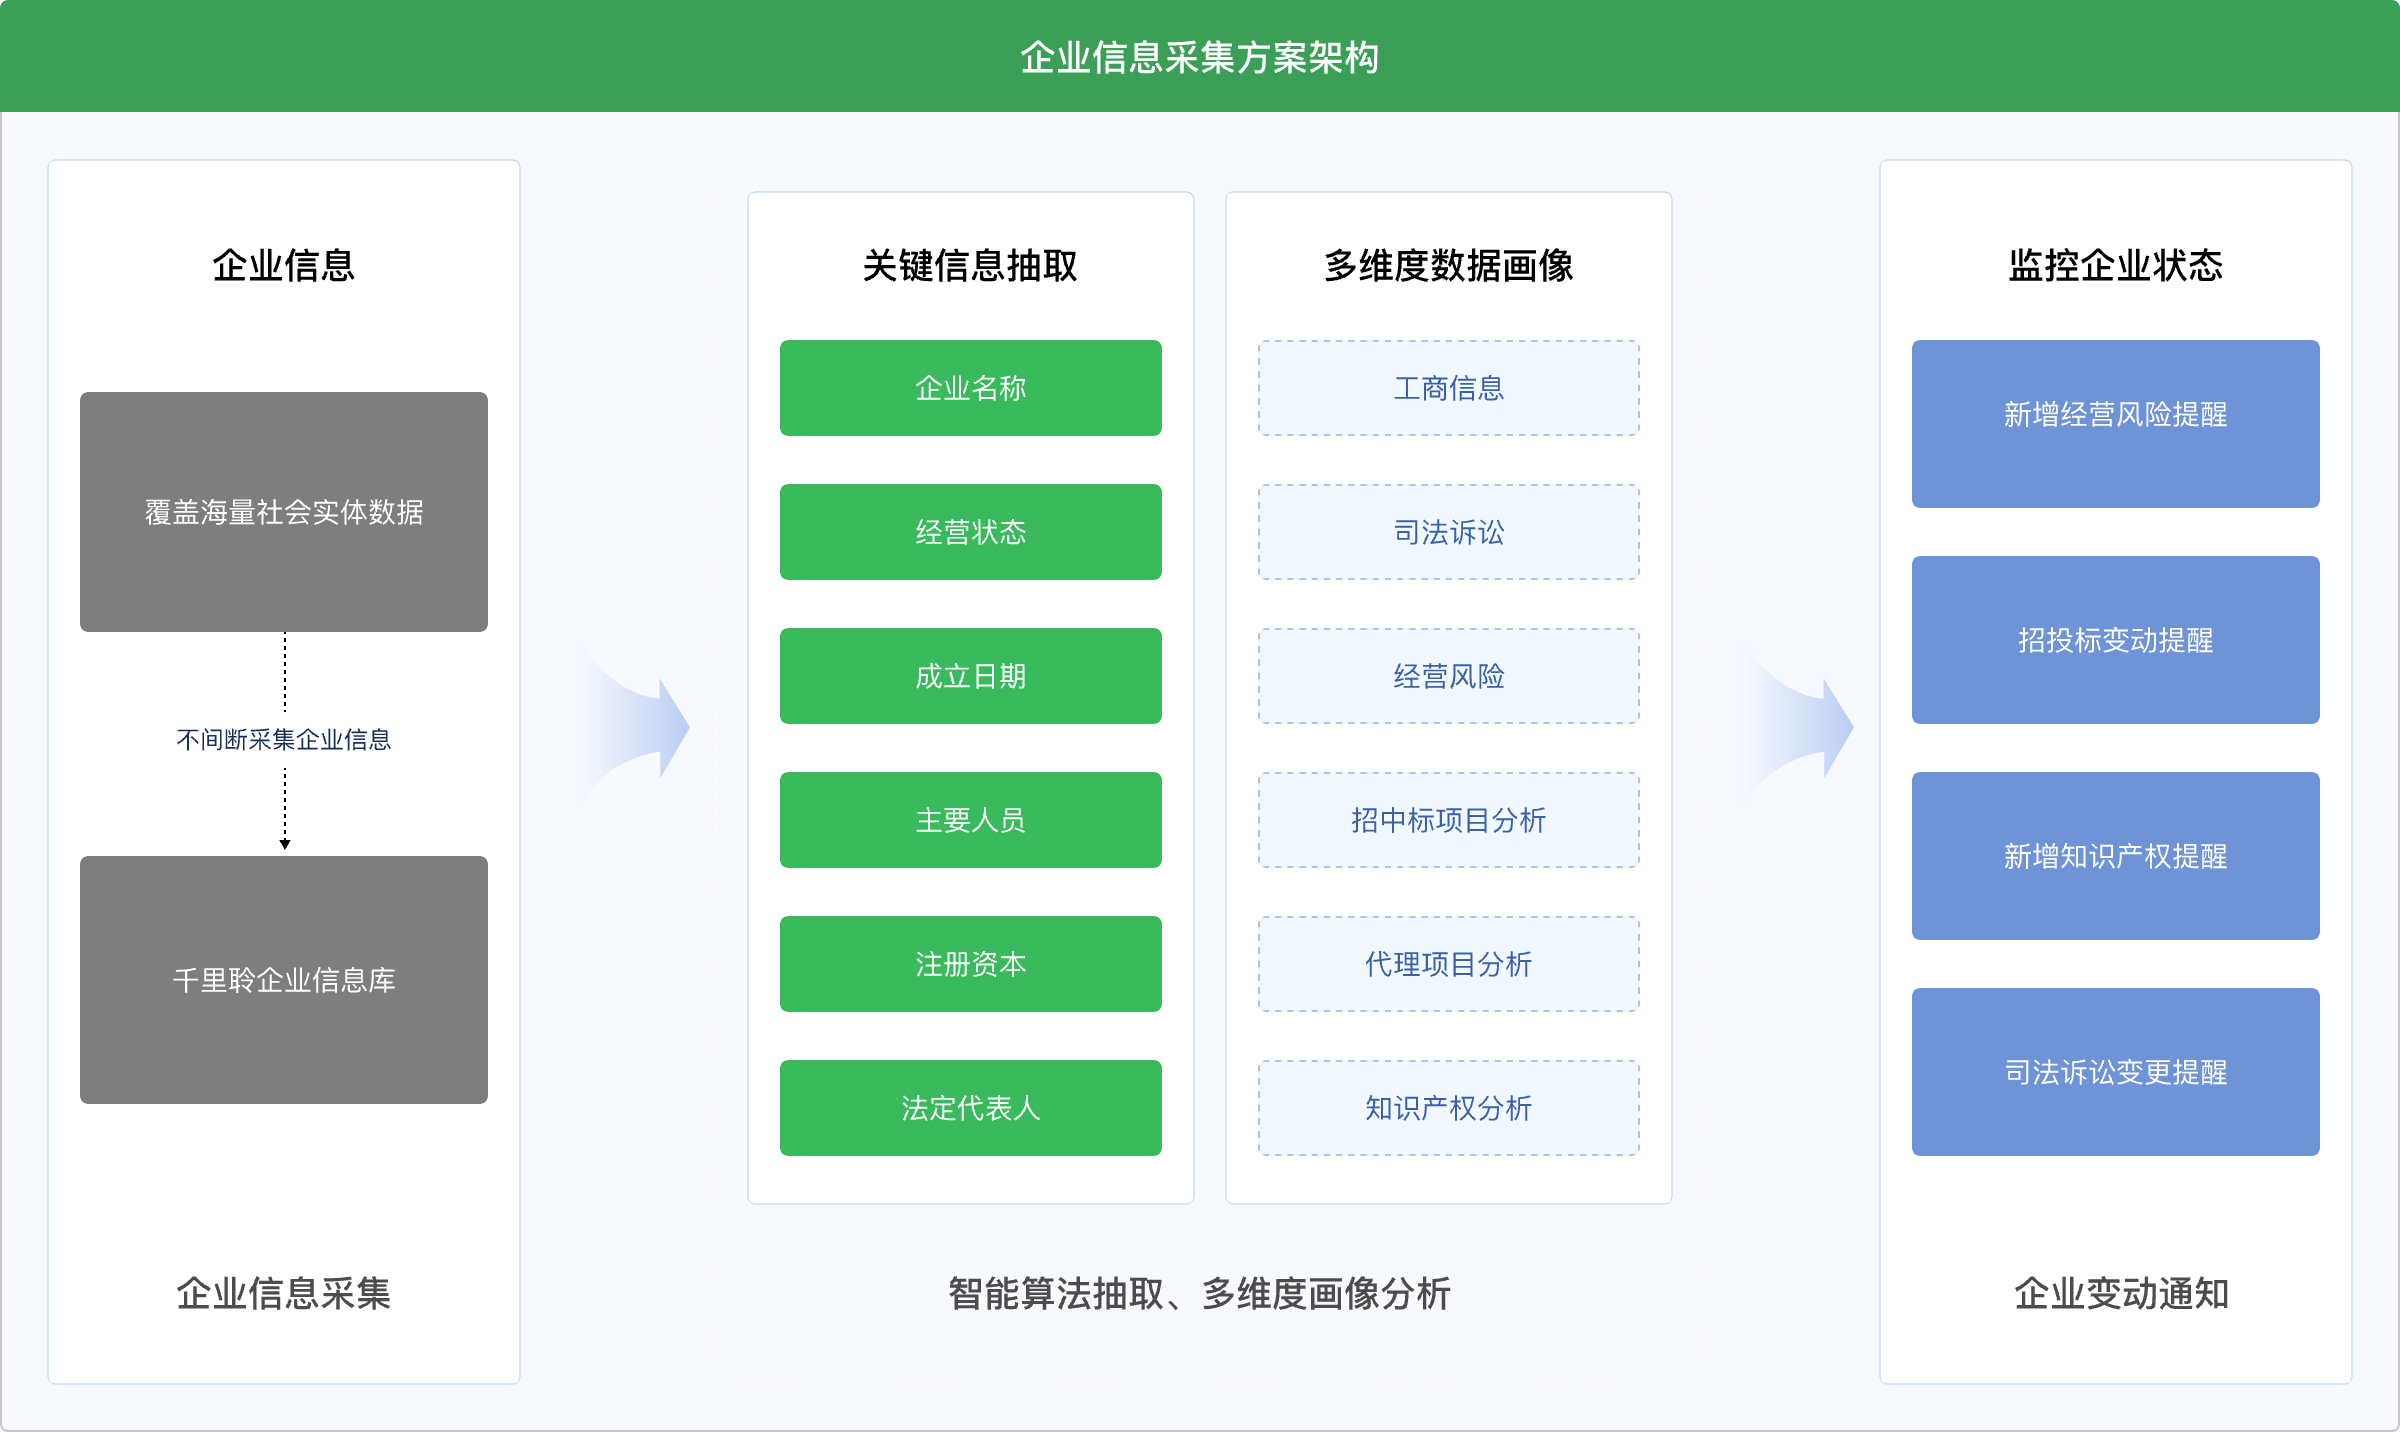
Task: Click the 成立日期 green box
Action: (970, 676)
